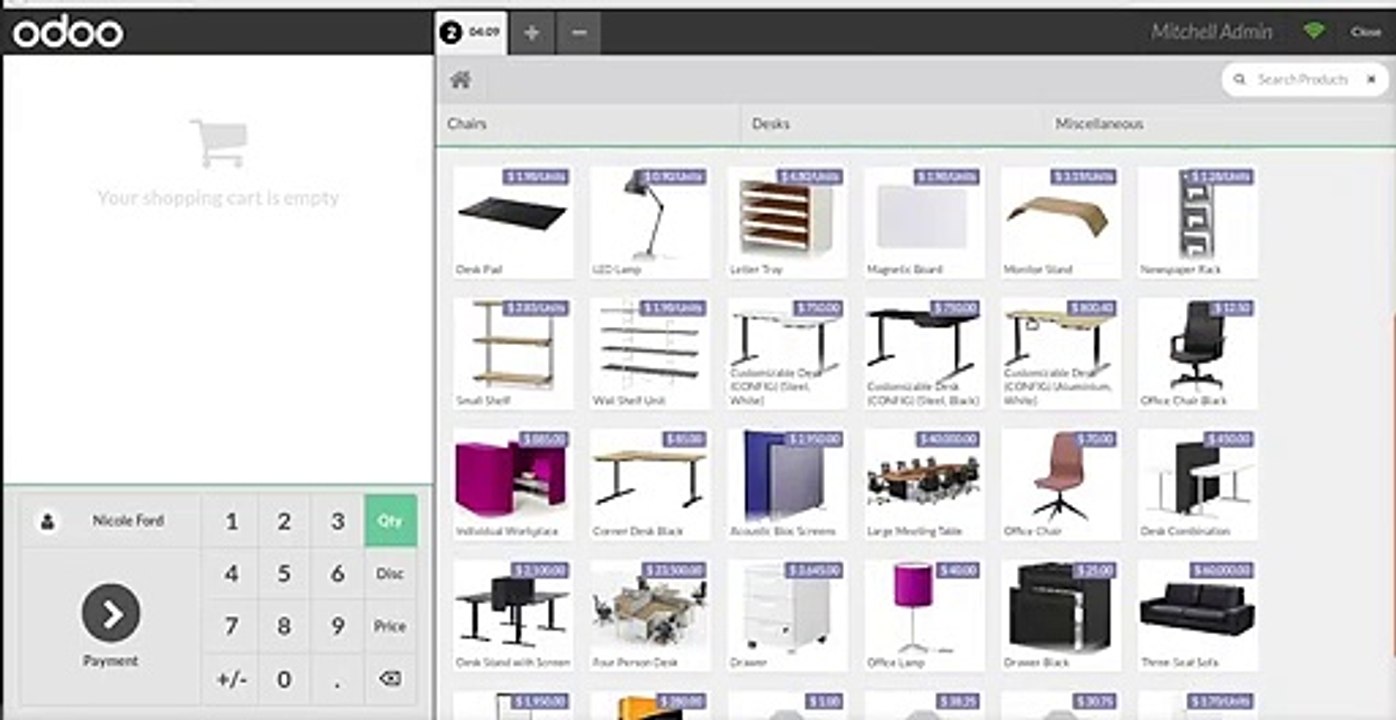Screen dimensions: 1396x720
Task: Click the Odoo logo
Action: (x=68, y=33)
